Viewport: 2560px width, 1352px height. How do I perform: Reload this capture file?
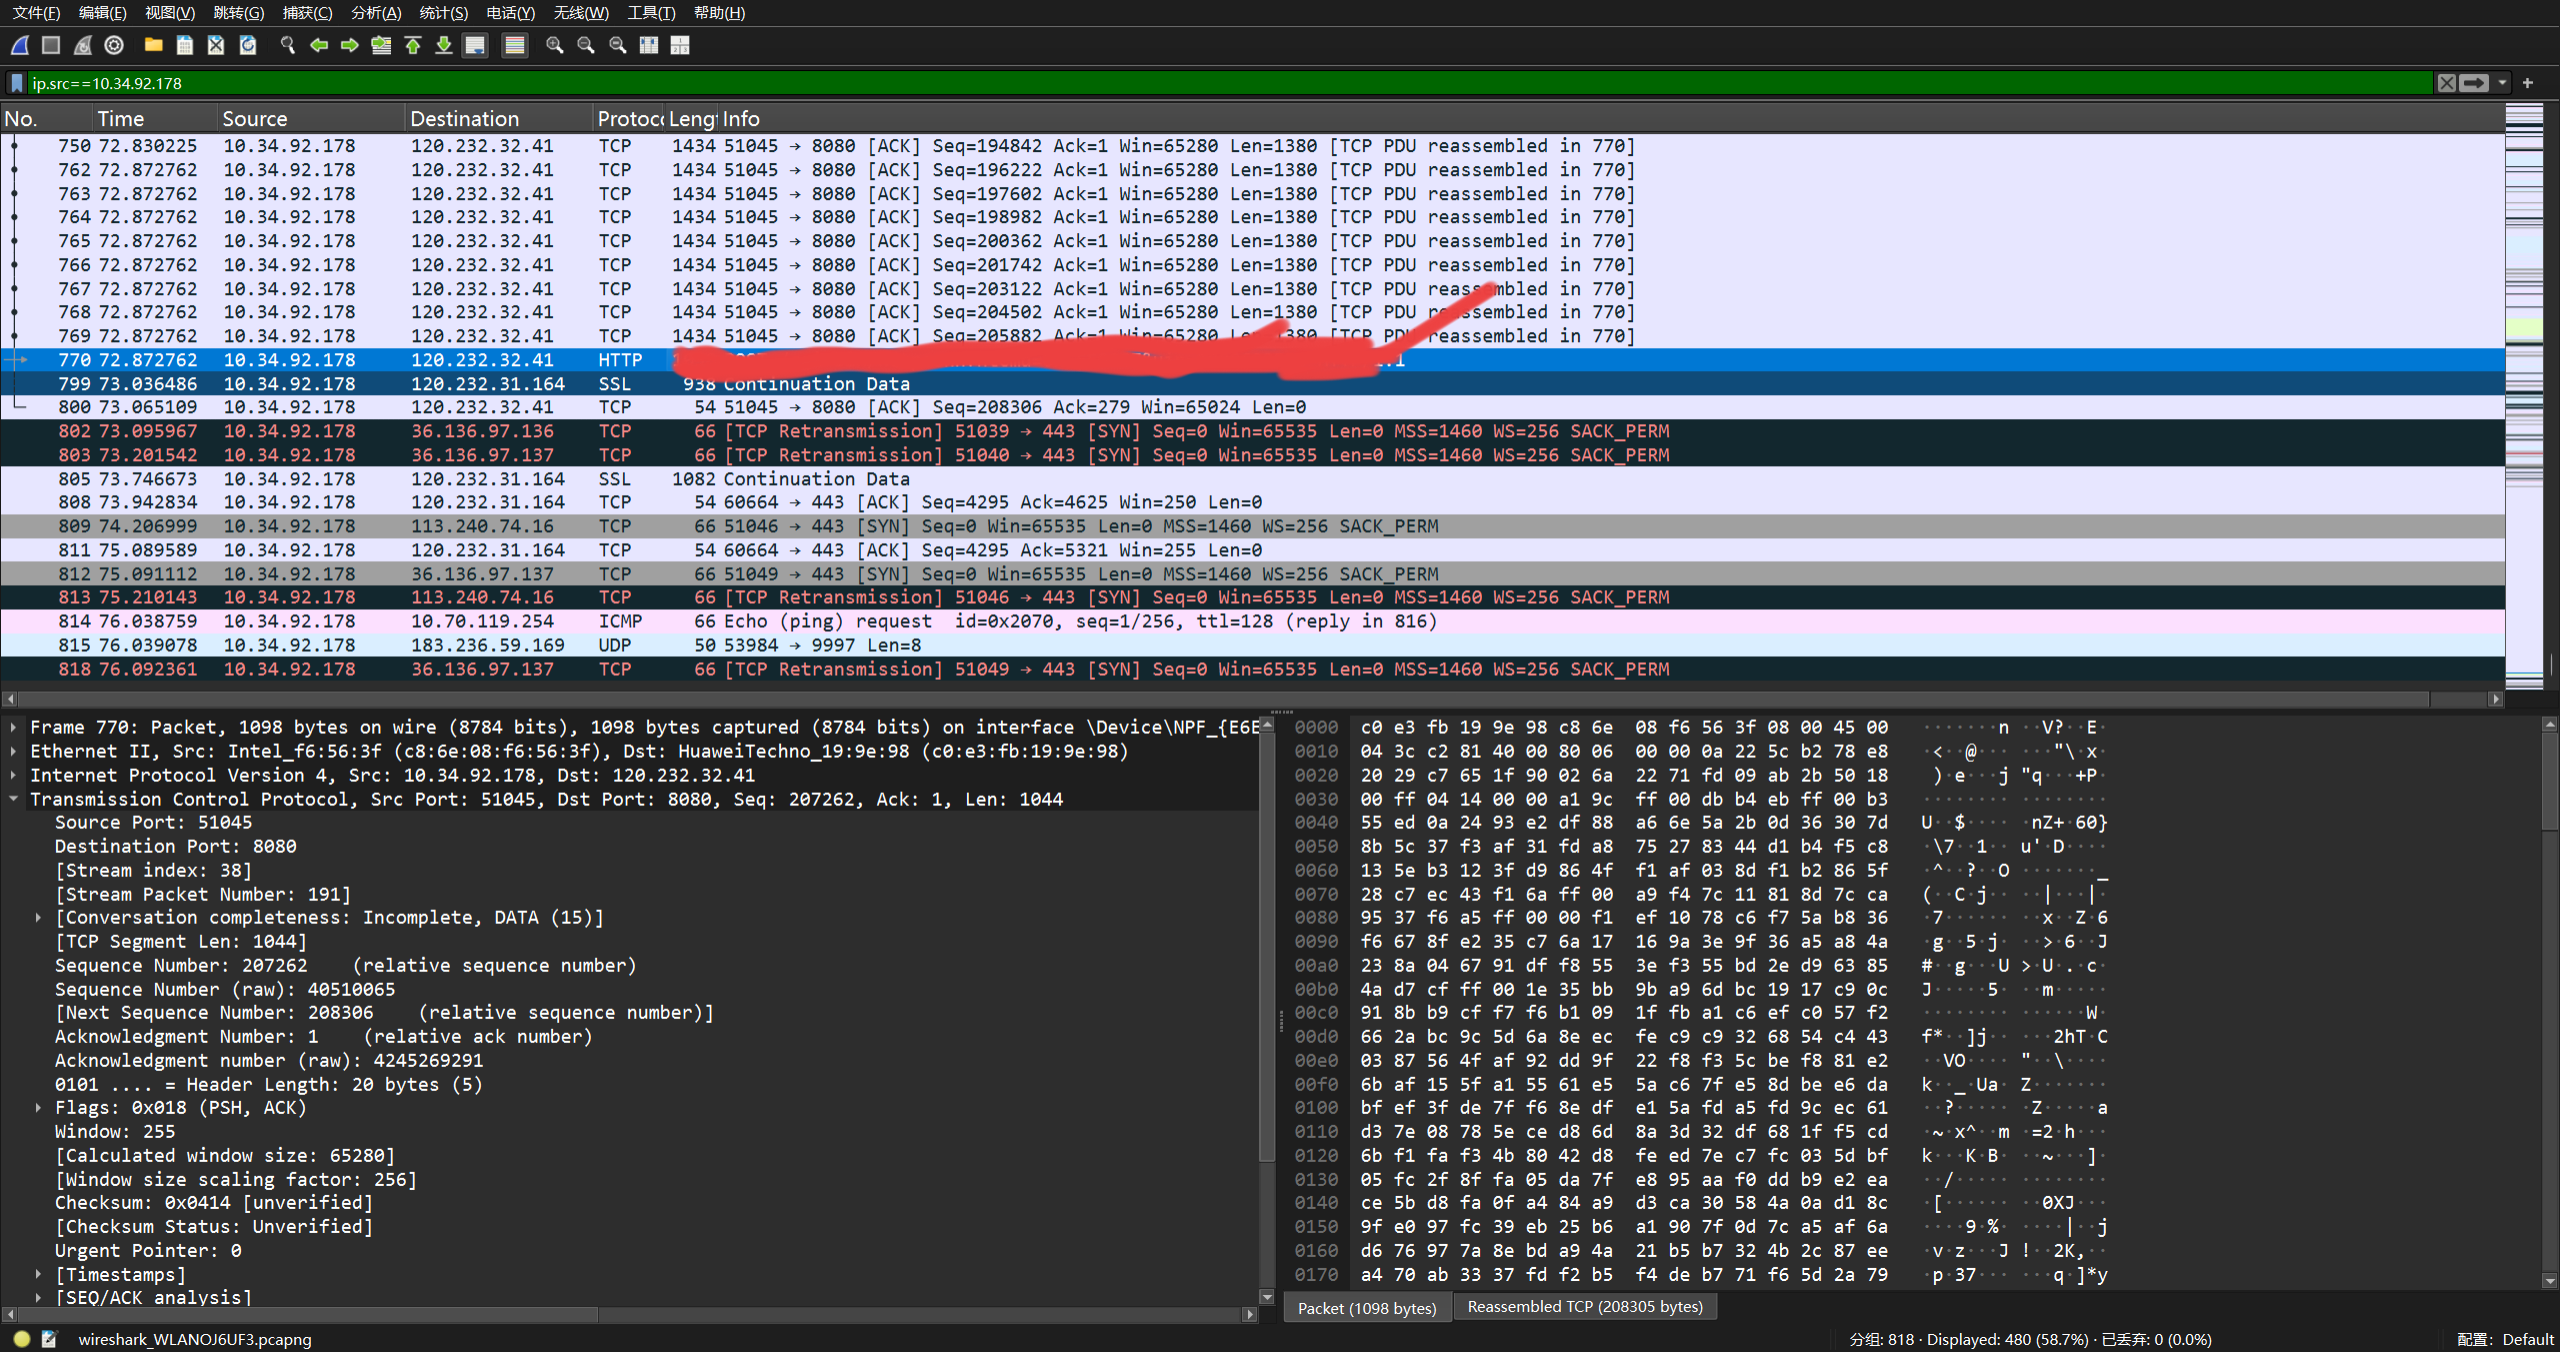click(248, 45)
